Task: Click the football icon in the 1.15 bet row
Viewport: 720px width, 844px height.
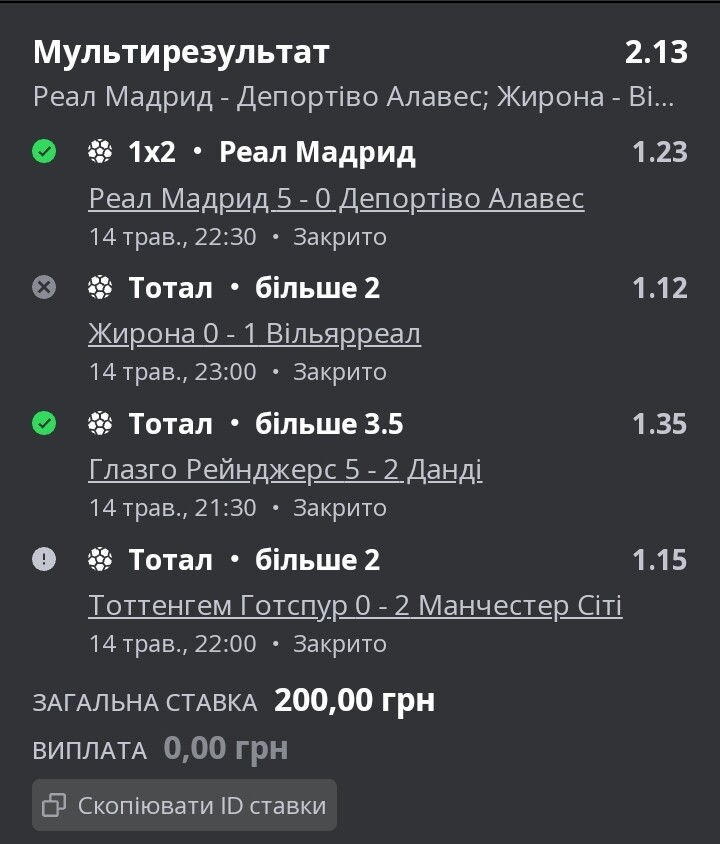Action: pyautogui.click(x=100, y=559)
